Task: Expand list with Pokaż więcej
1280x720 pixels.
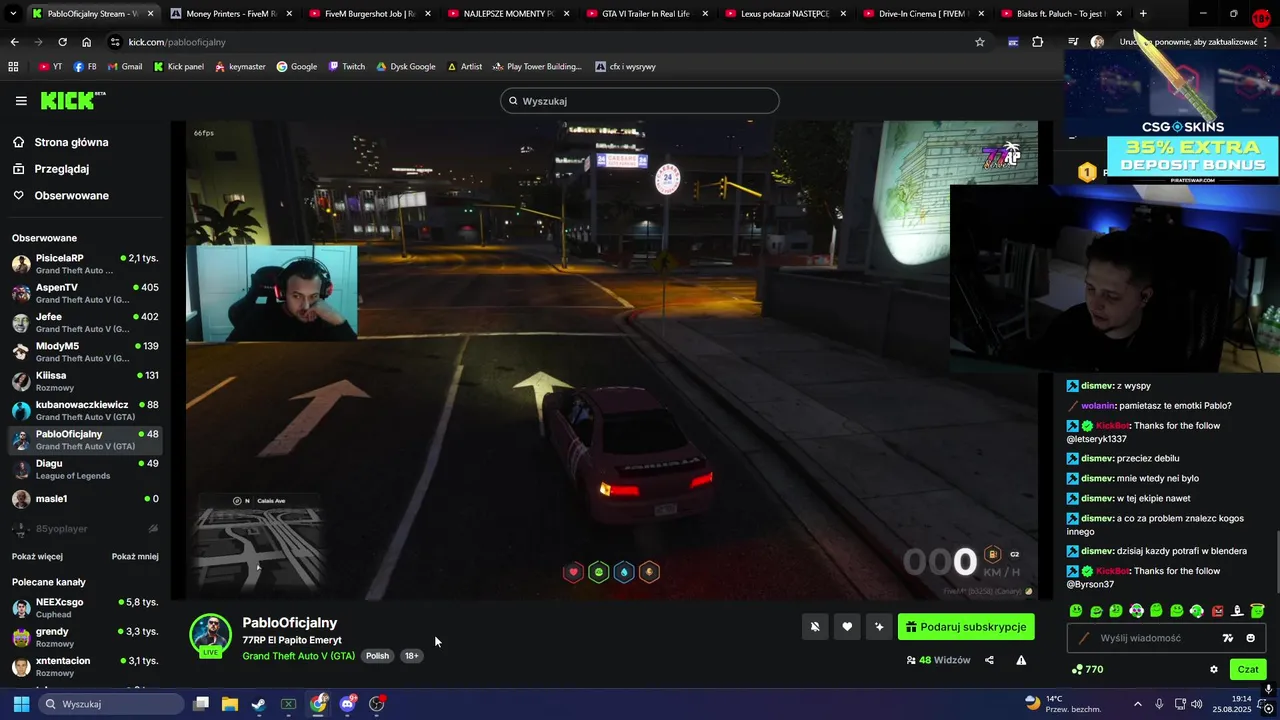Action: [x=37, y=556]
